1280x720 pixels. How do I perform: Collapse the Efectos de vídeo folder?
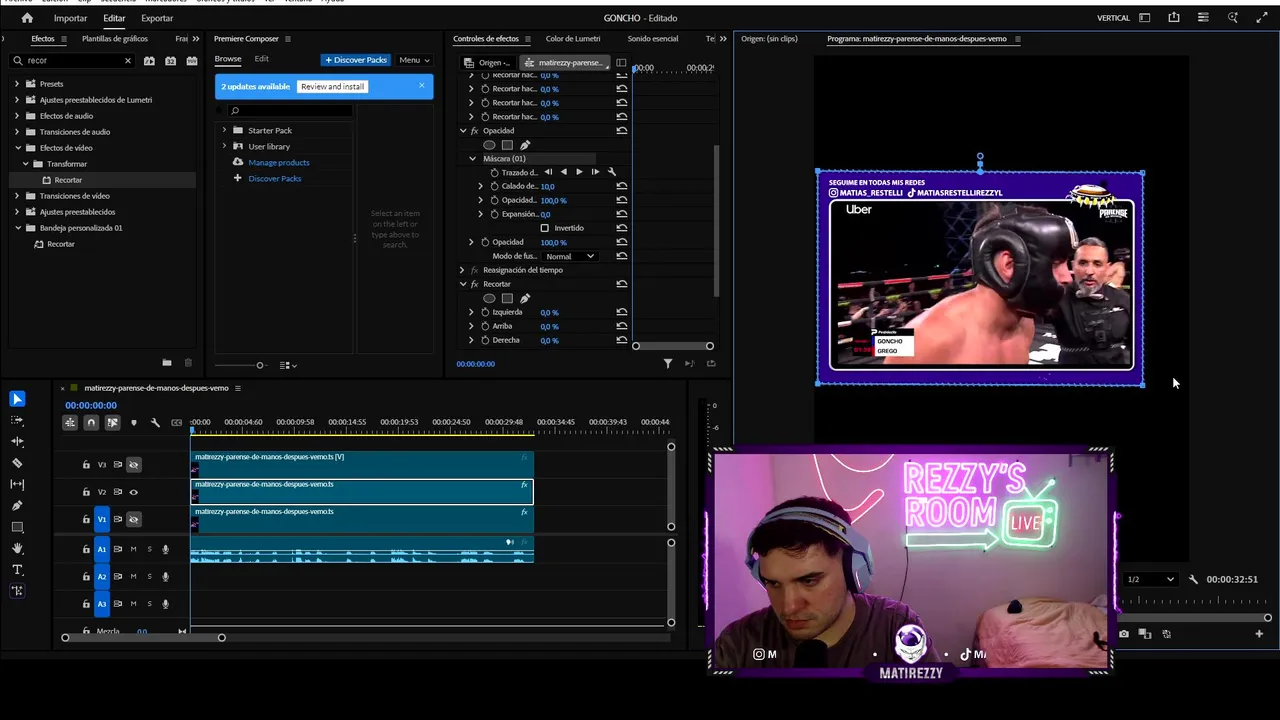pyautogui.click(x=17, y=148)
